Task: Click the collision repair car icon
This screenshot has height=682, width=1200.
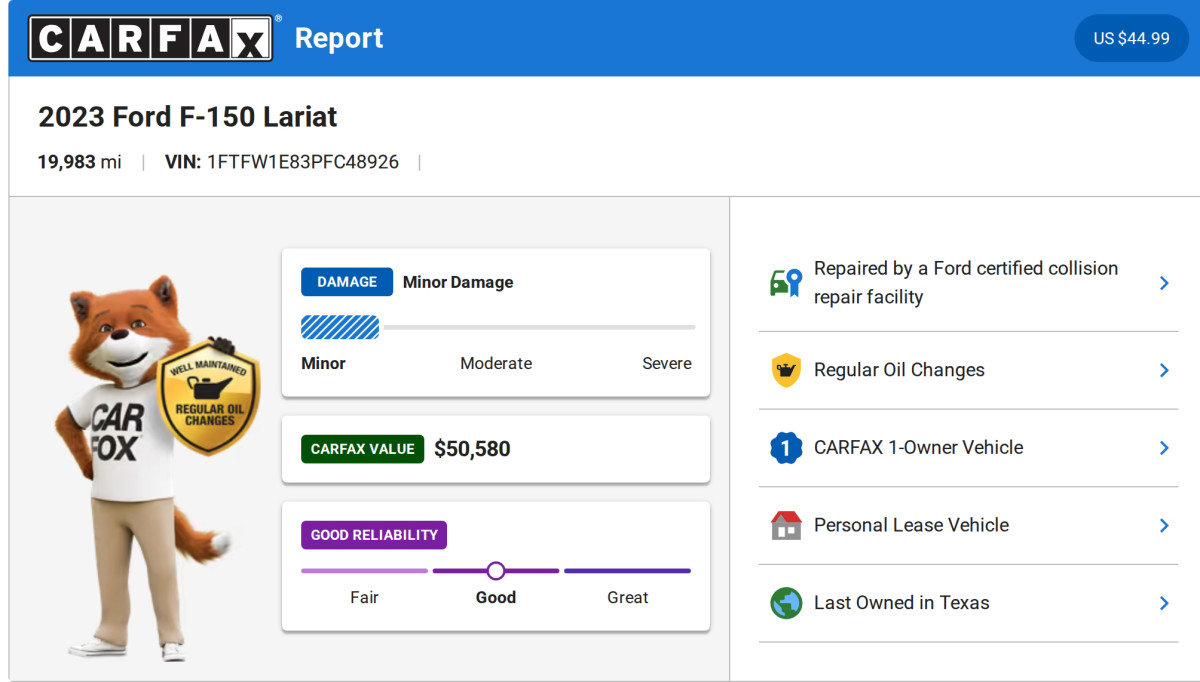Action: 786,283
